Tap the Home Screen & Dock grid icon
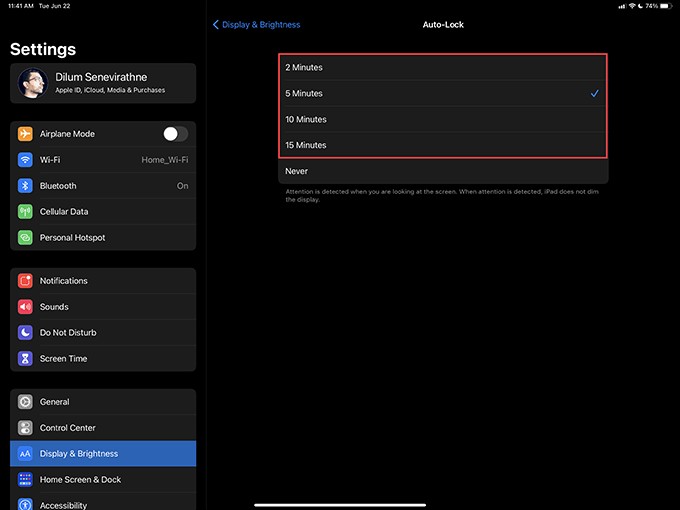The image size is (680, 510). coord(25,480)
